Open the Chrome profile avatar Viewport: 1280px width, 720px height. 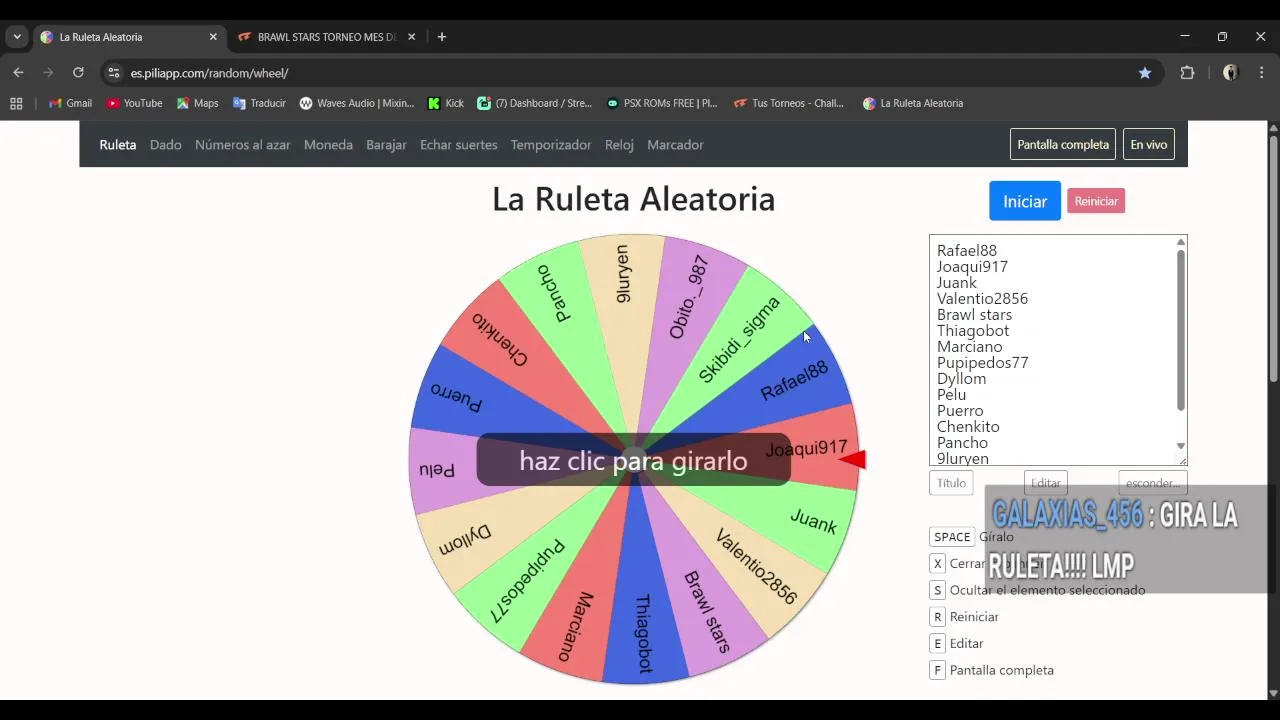click(x=1230, y=73)
